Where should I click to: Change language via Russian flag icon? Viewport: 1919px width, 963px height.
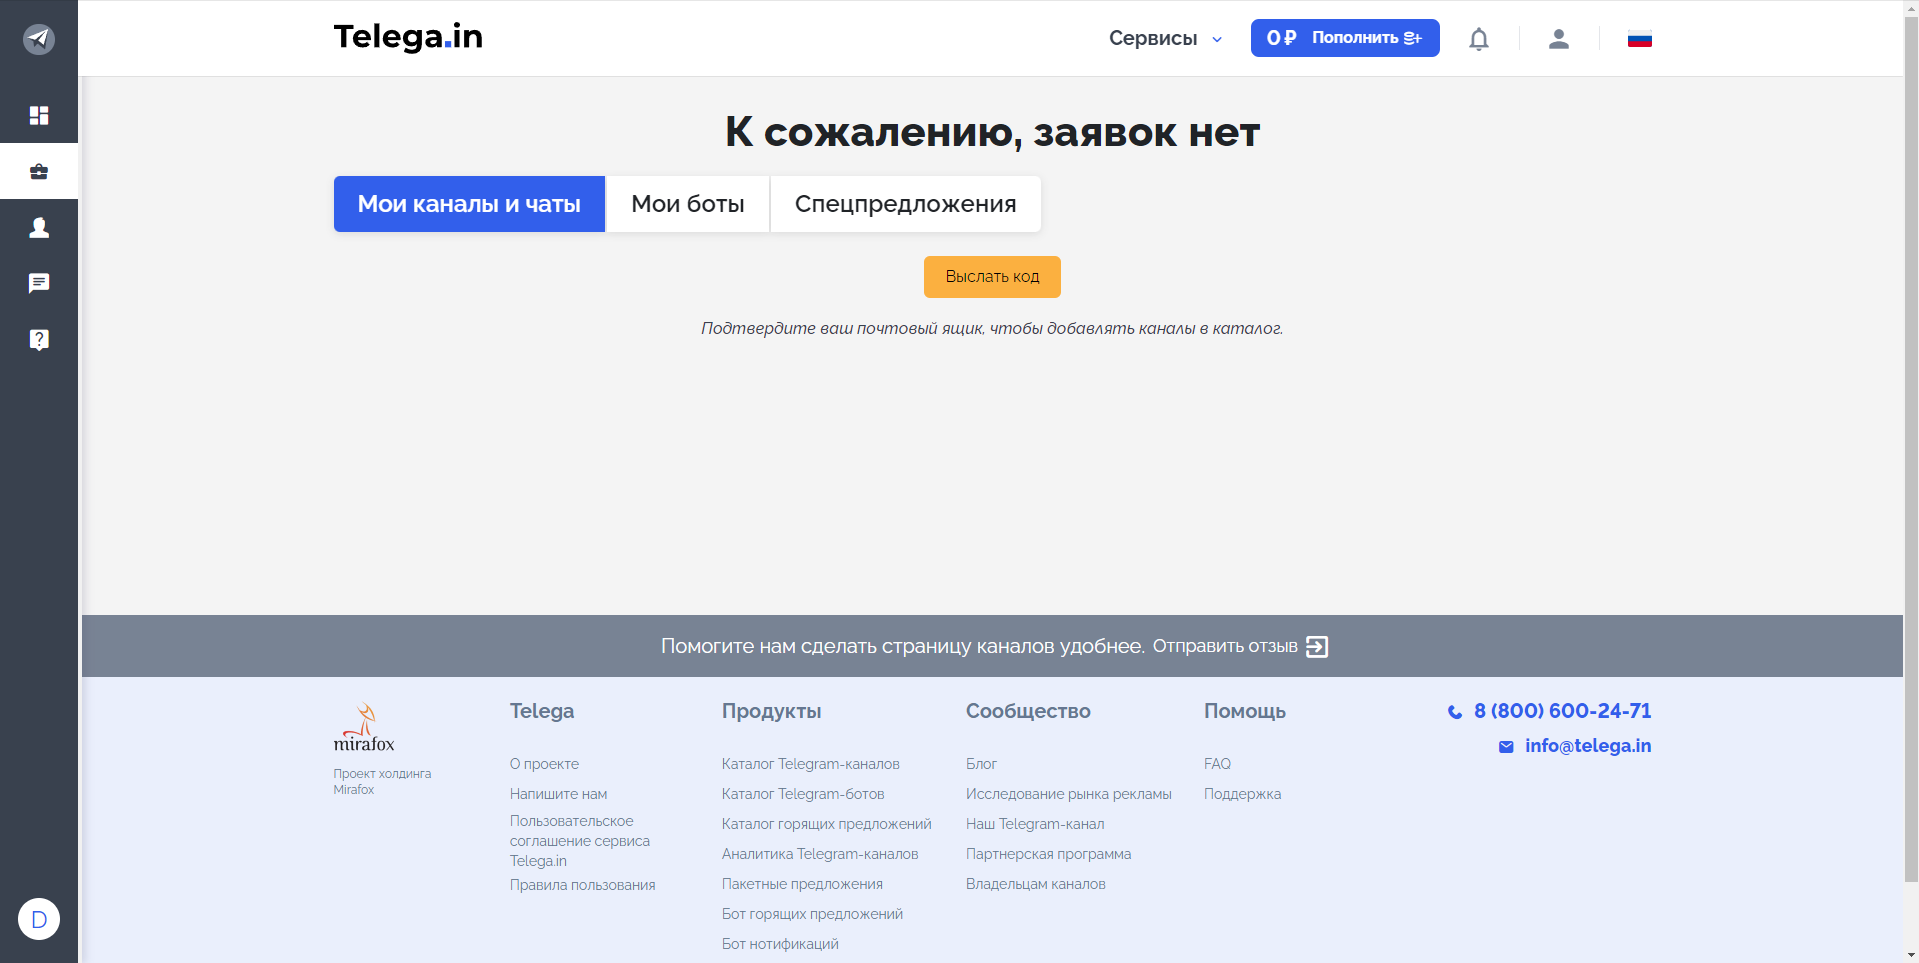(1640, 39)
